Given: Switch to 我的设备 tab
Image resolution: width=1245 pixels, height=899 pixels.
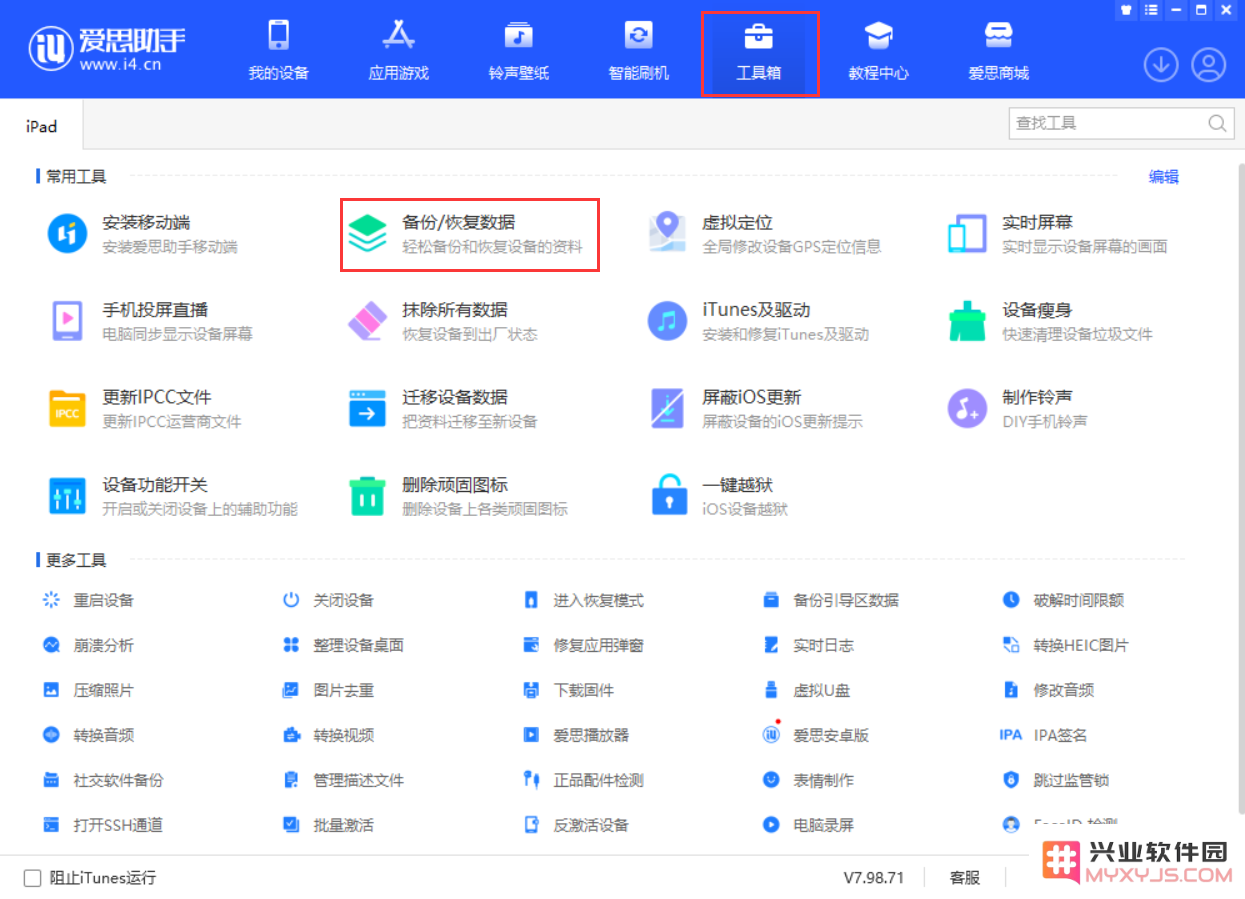Looking at the screenshot, I should click(x=279, y=50).
